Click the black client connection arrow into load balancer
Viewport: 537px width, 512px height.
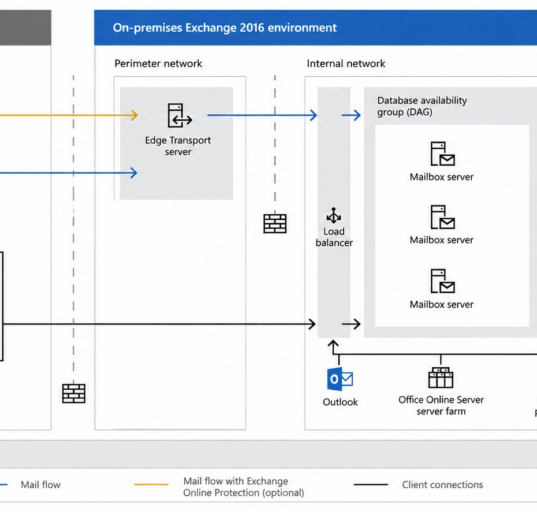(159, 324)
